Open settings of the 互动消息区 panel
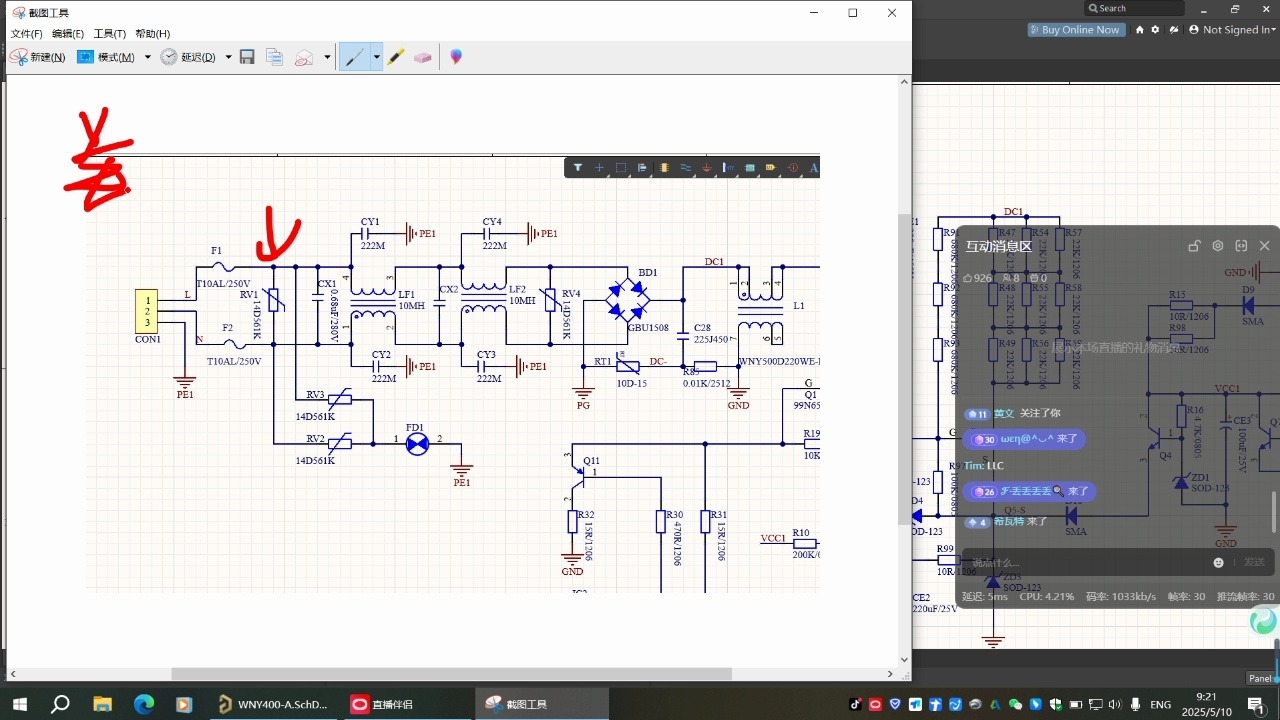 [1218, 246]
